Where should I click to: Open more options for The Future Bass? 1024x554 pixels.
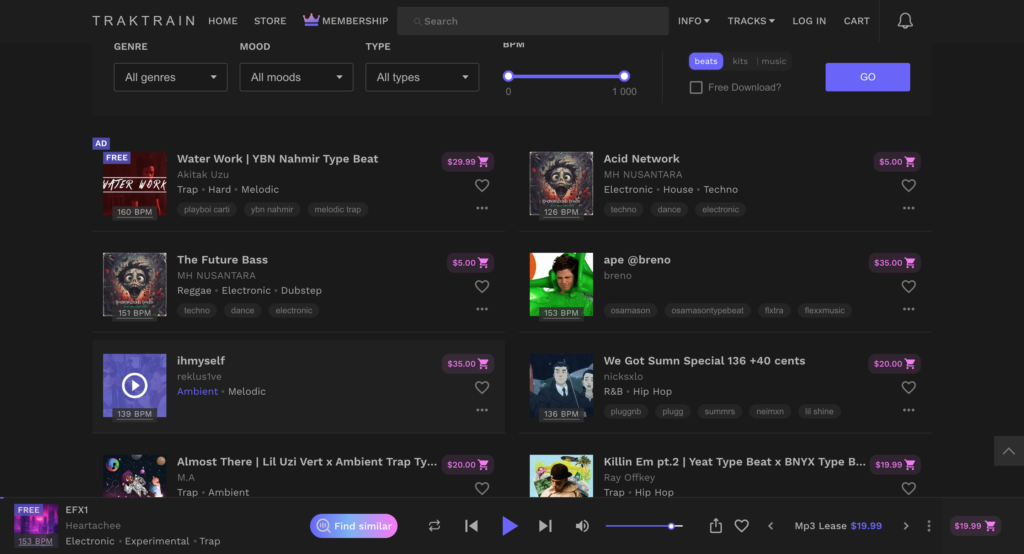[x=482, y=309]
